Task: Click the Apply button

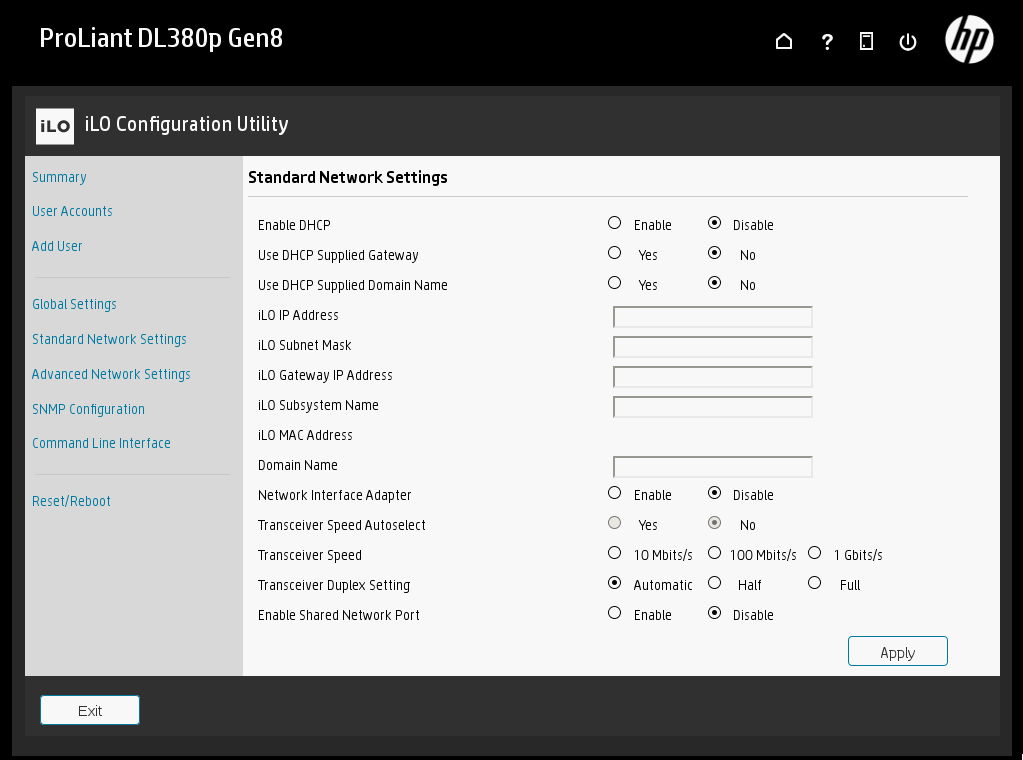Action: coord(898,651)
